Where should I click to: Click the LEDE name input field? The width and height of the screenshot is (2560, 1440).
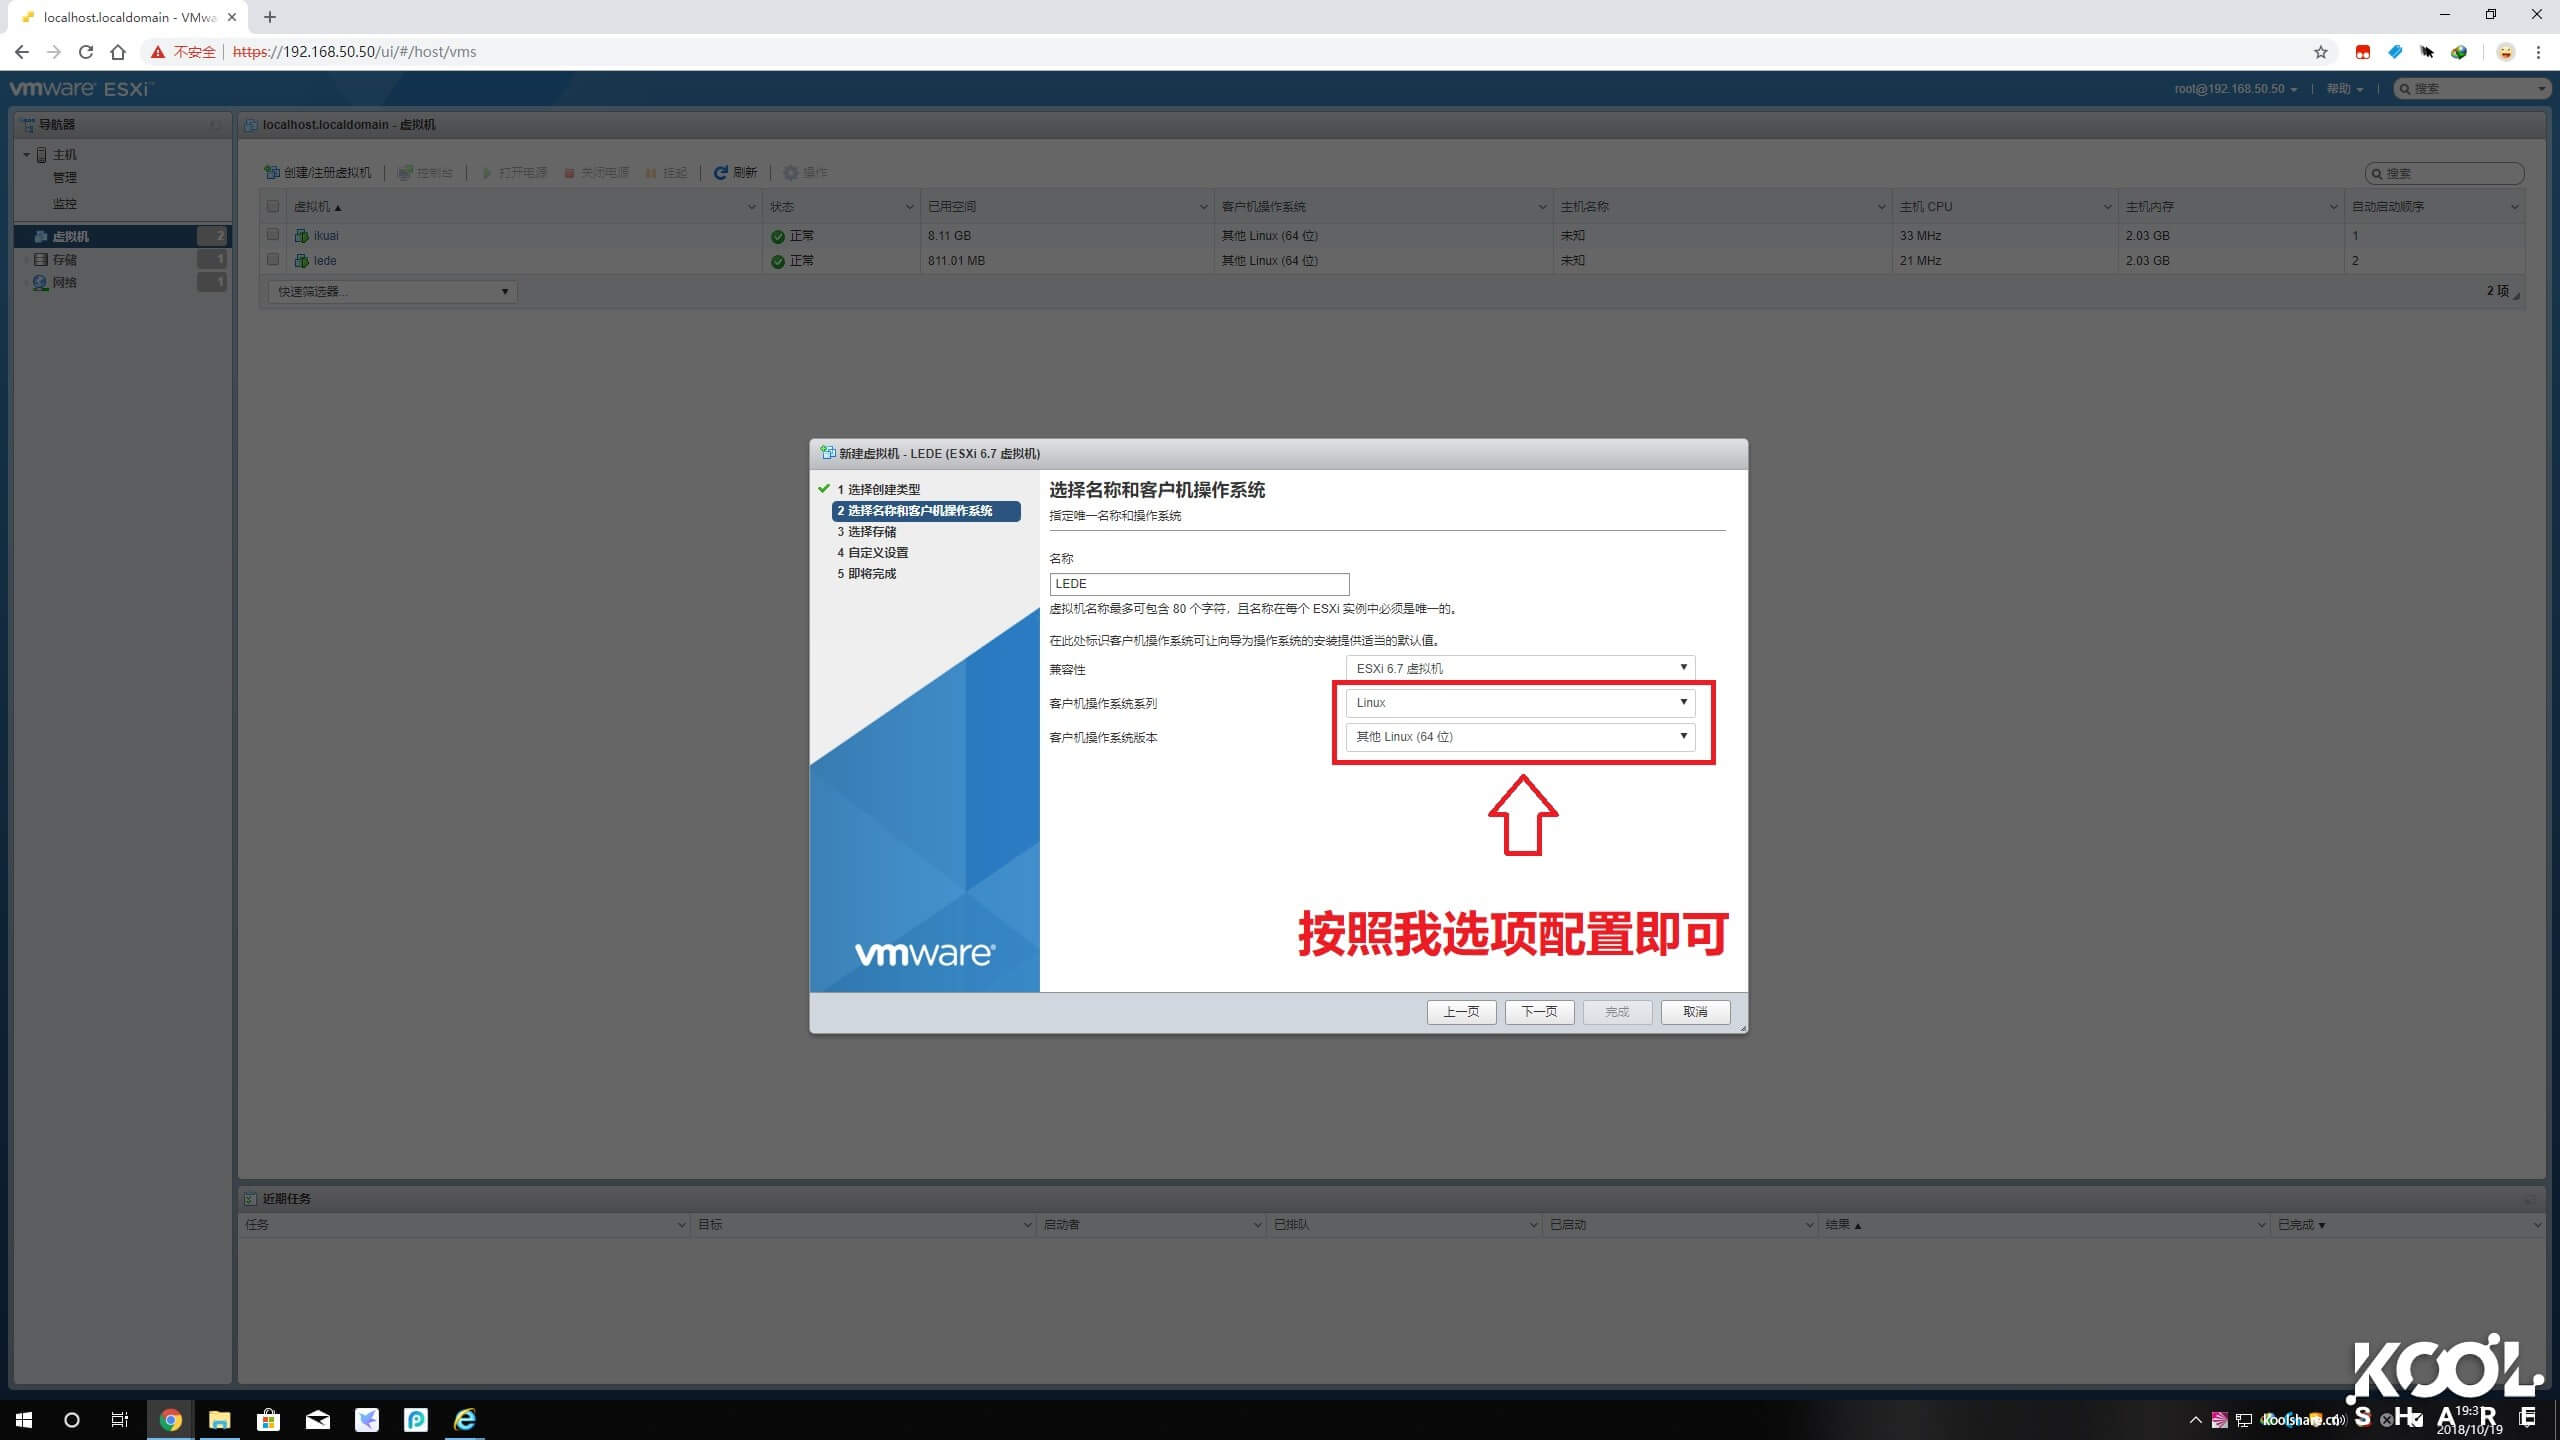[1198, 583]
